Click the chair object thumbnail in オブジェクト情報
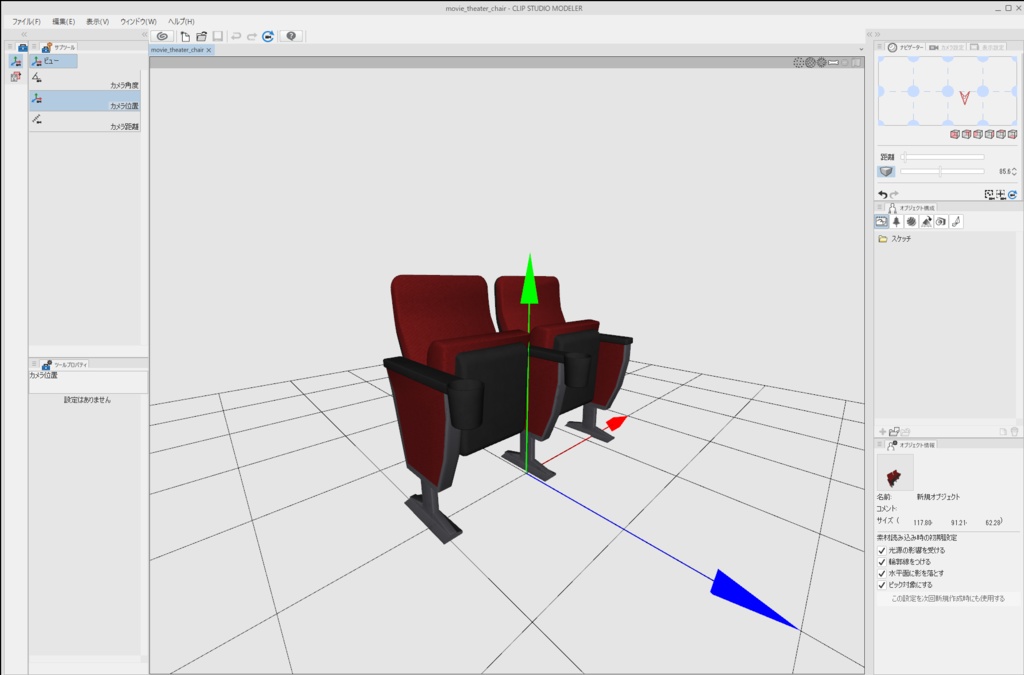1024x675 pixels. 895,473
